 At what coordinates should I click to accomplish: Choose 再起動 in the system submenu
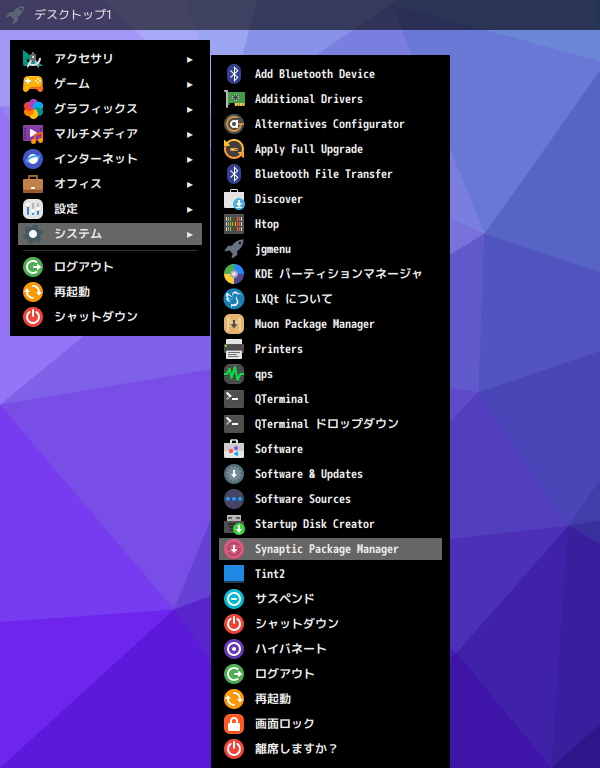click(x=330, y=699)
